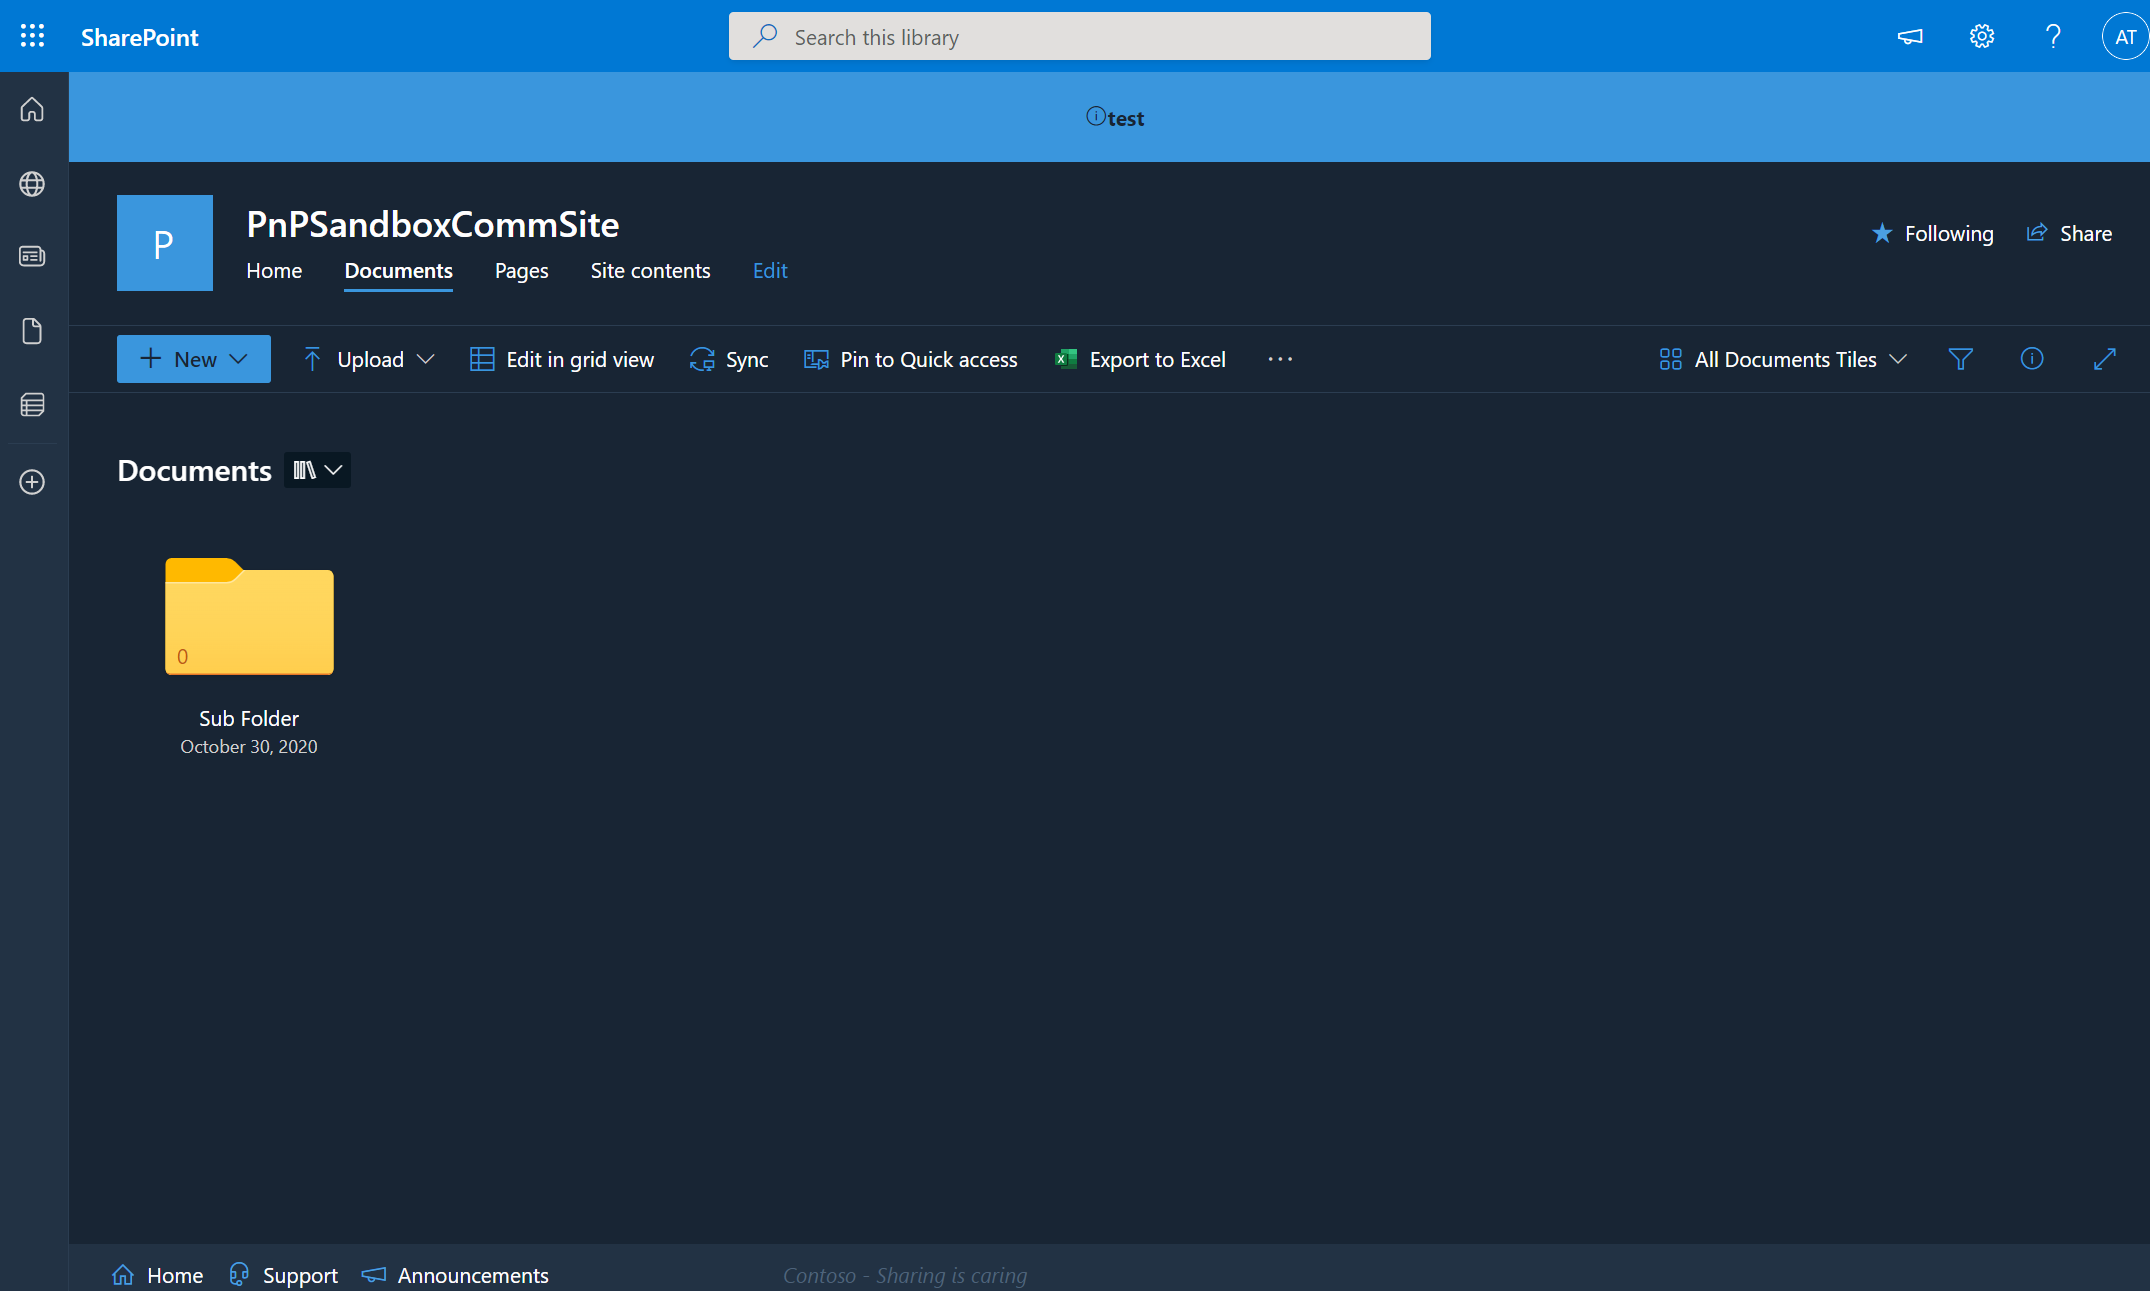Screen dimensions: 2150x1291
Task: Click the Edit navigation link
Action: (x=769, y=271)
